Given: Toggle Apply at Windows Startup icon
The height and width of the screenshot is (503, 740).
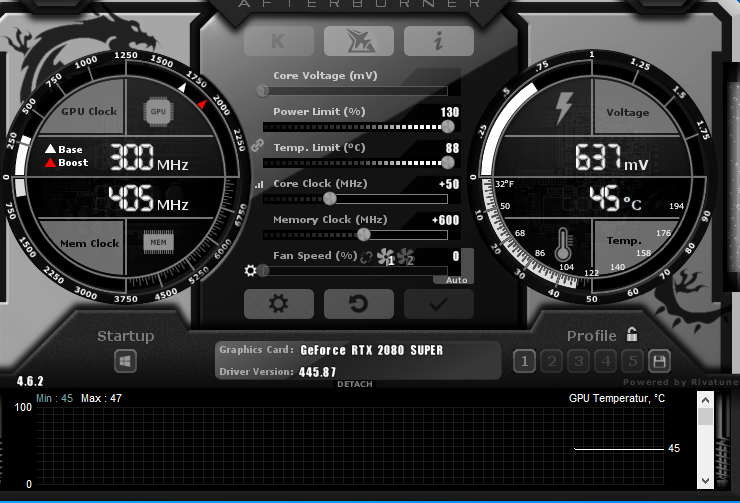Looking at the screenshot, I should [x=126, y=361].
